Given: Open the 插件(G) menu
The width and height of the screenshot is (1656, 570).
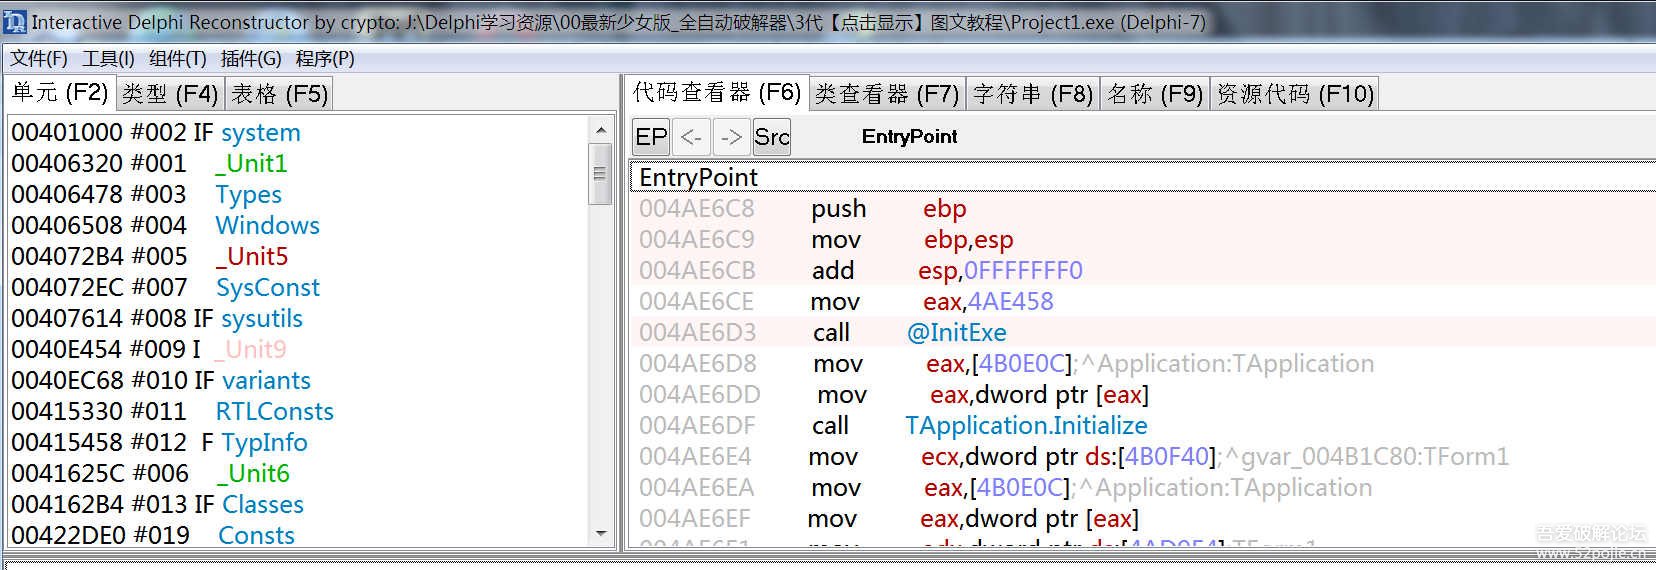Looking at the screenshot, I should point(251,59).
